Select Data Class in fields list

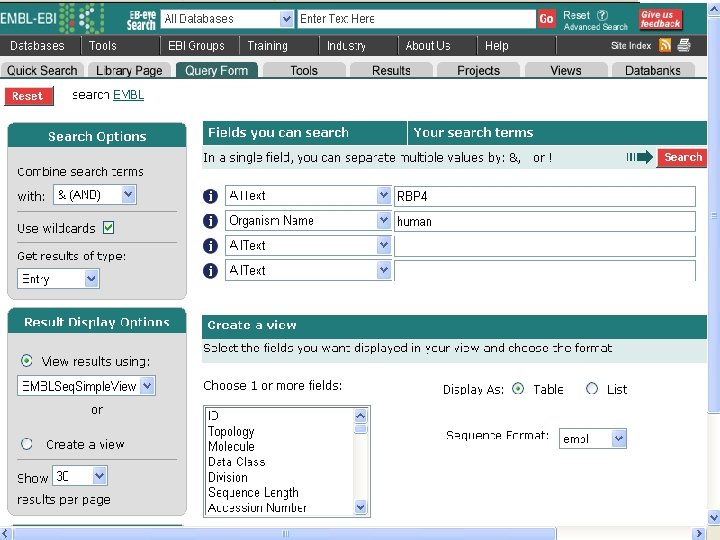(x=236, y=461)
